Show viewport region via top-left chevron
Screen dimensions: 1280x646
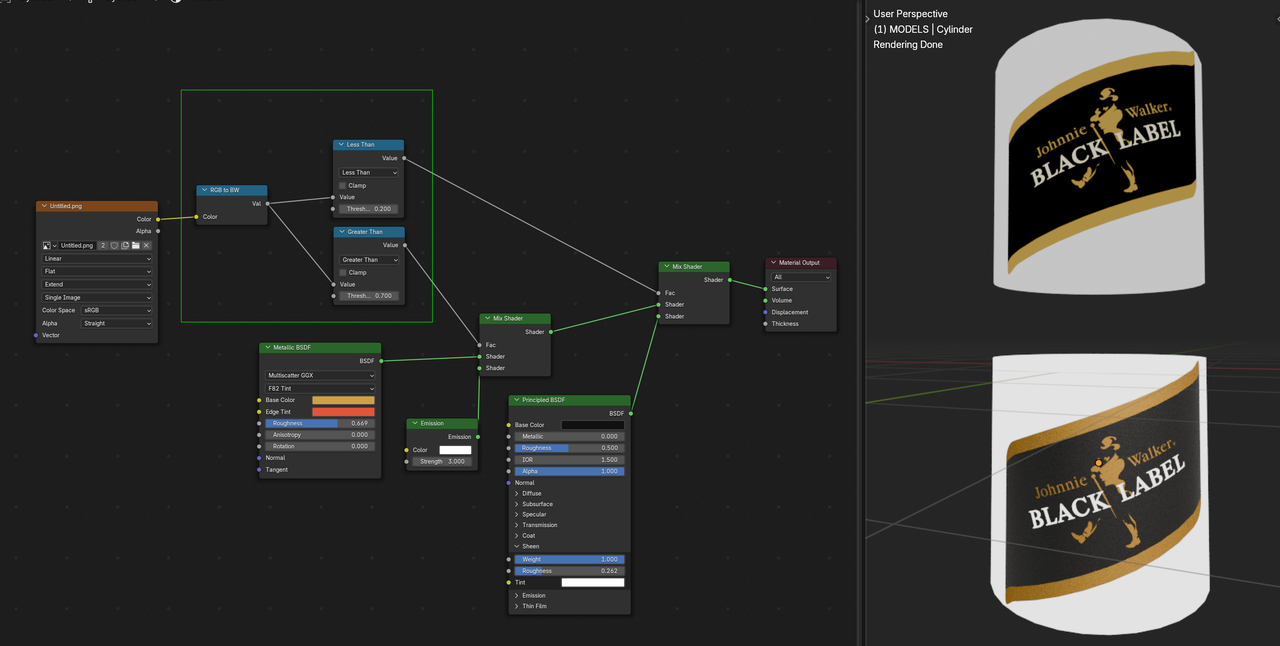tap(867, 19)
